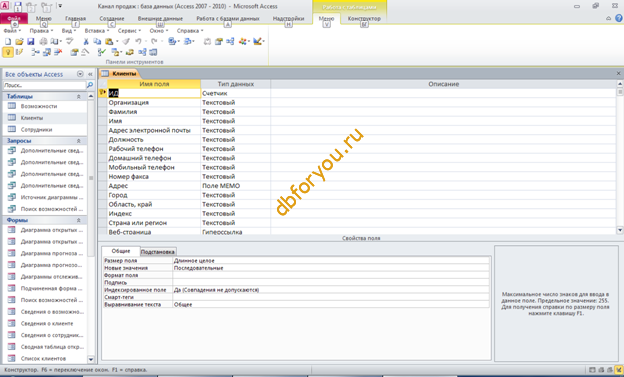Viewport: 624px width, 377px height.
Task: Switch to the Конструктор ribbon tab
Action: pyautogui.click(x=364, y=18)
